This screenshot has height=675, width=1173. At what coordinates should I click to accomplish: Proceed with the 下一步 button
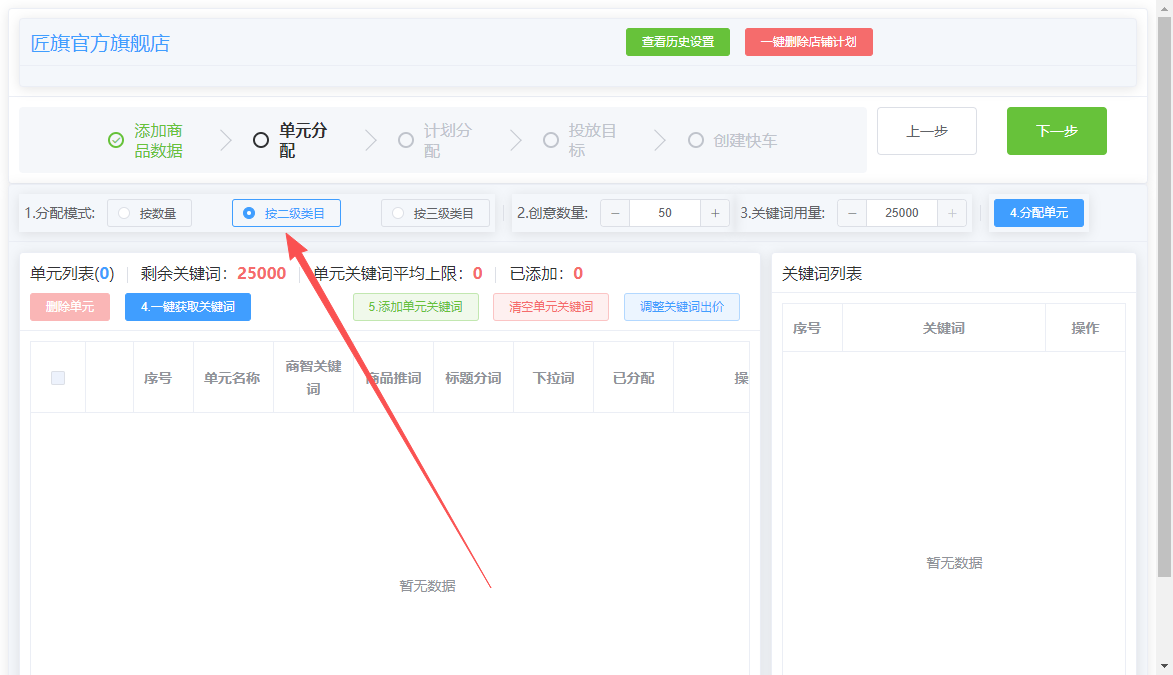pyautogui.click(x=1056, y=131)
